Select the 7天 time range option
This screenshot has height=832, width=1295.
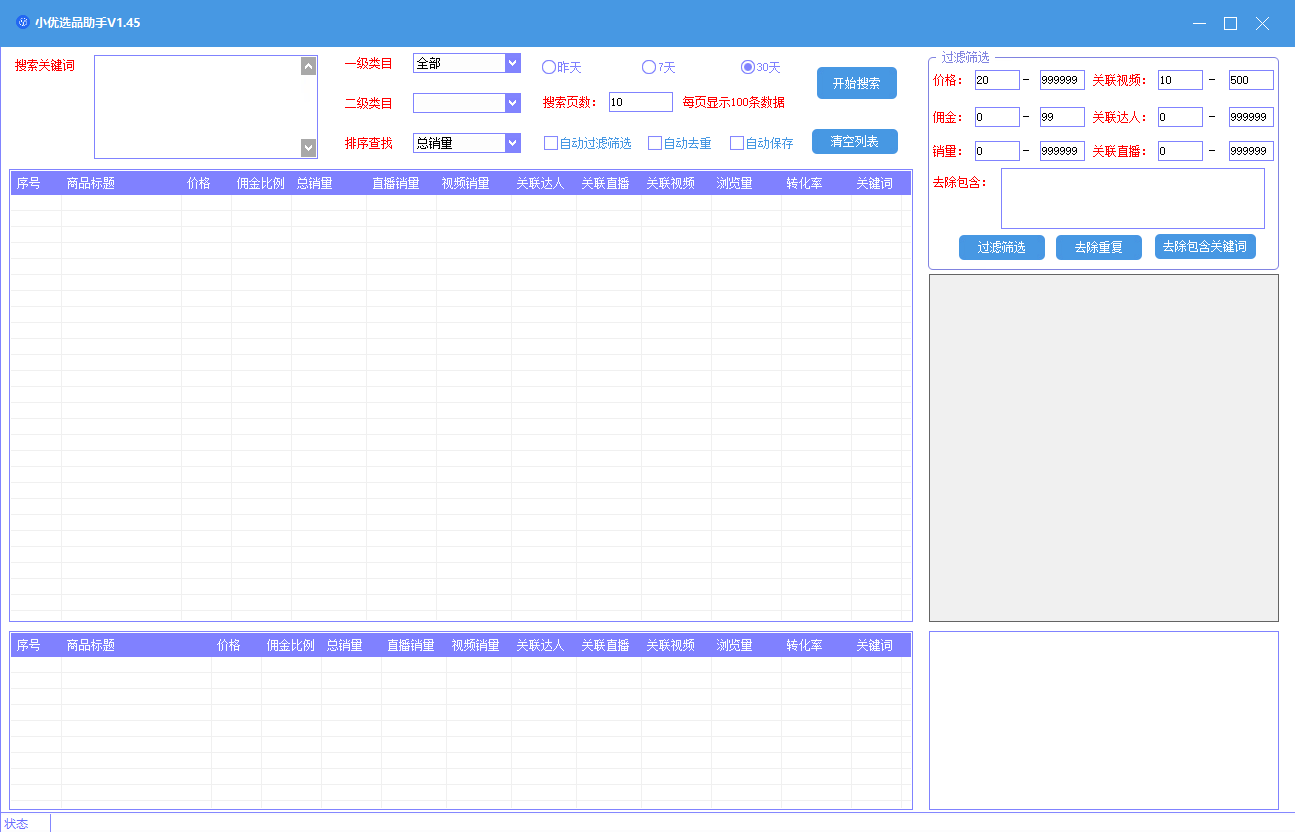(x=649, y=67)
